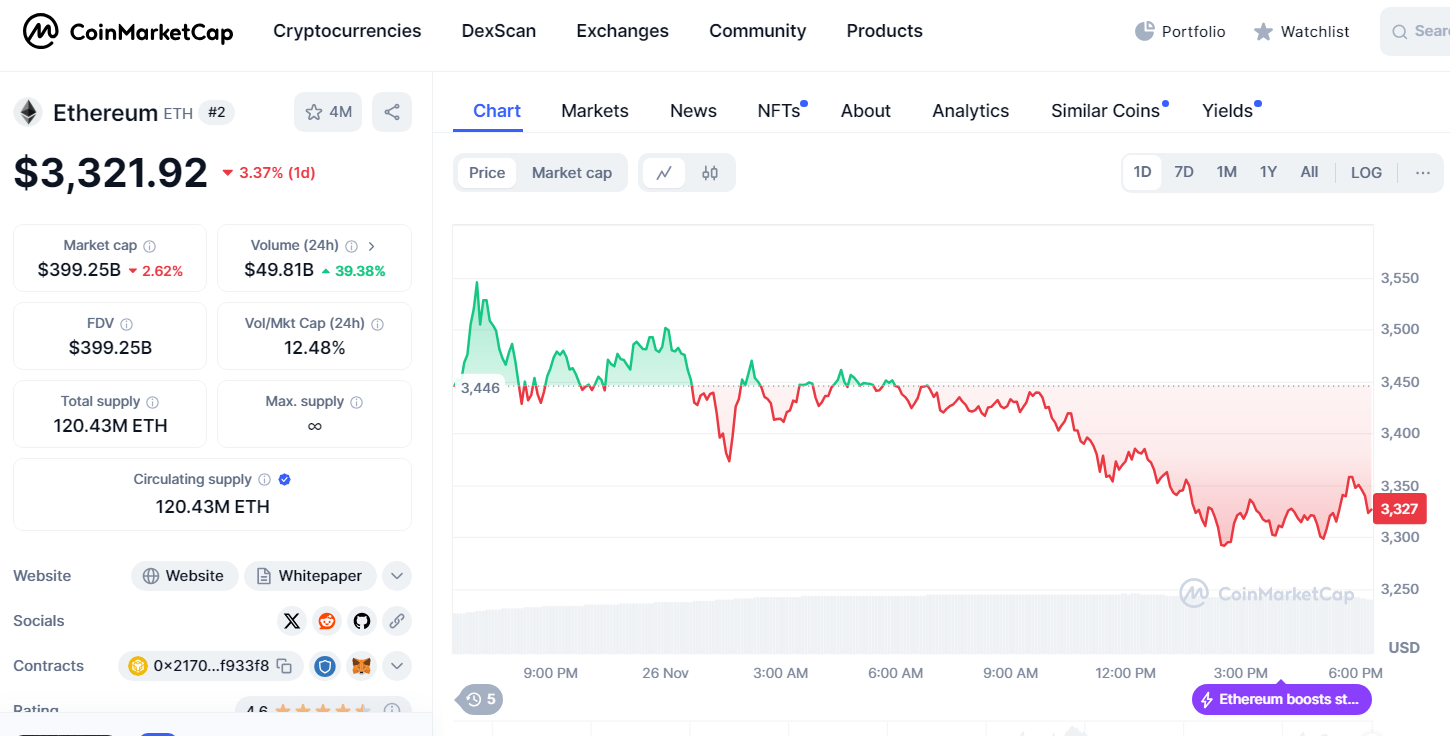This screenshot has height=736, width=1450.
Task: Set chart range to 1Y
Action: pos(1268,172)
